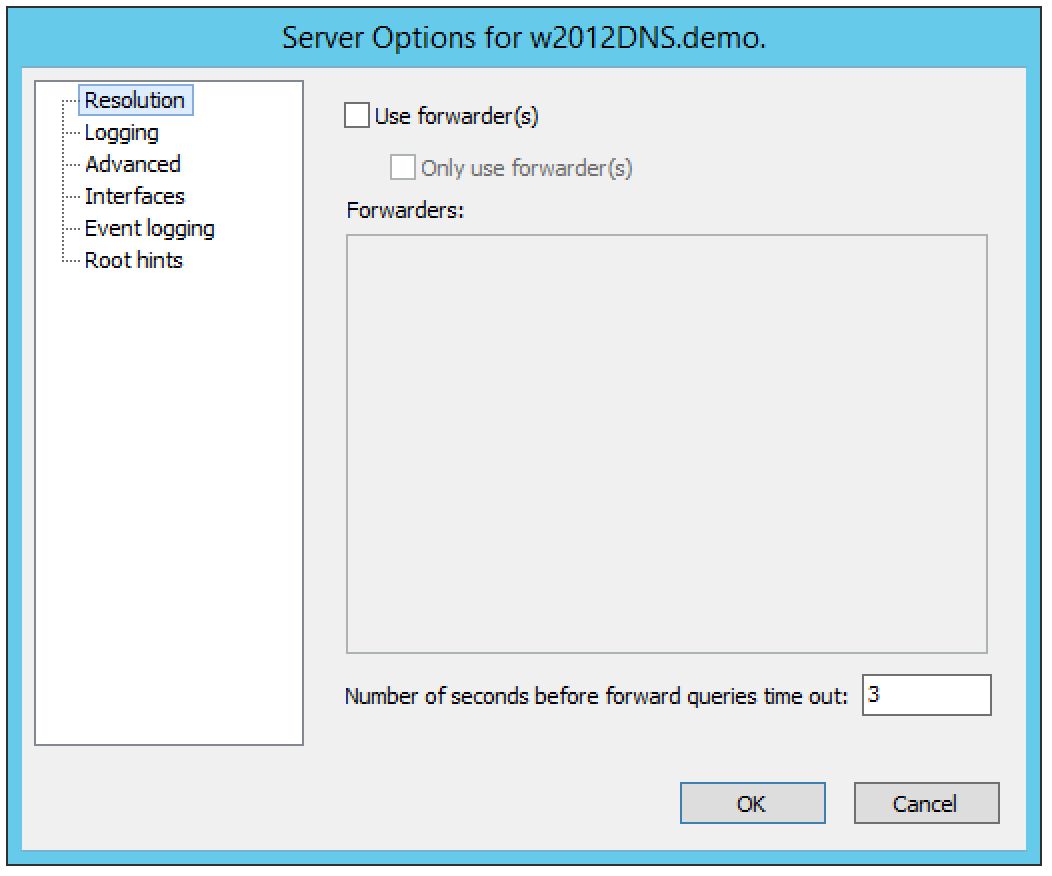The height and width of the screenshot is (876, 1052).
Task: Enable the Use forwarder(s) checkbox
Action: tap(356, 116)
